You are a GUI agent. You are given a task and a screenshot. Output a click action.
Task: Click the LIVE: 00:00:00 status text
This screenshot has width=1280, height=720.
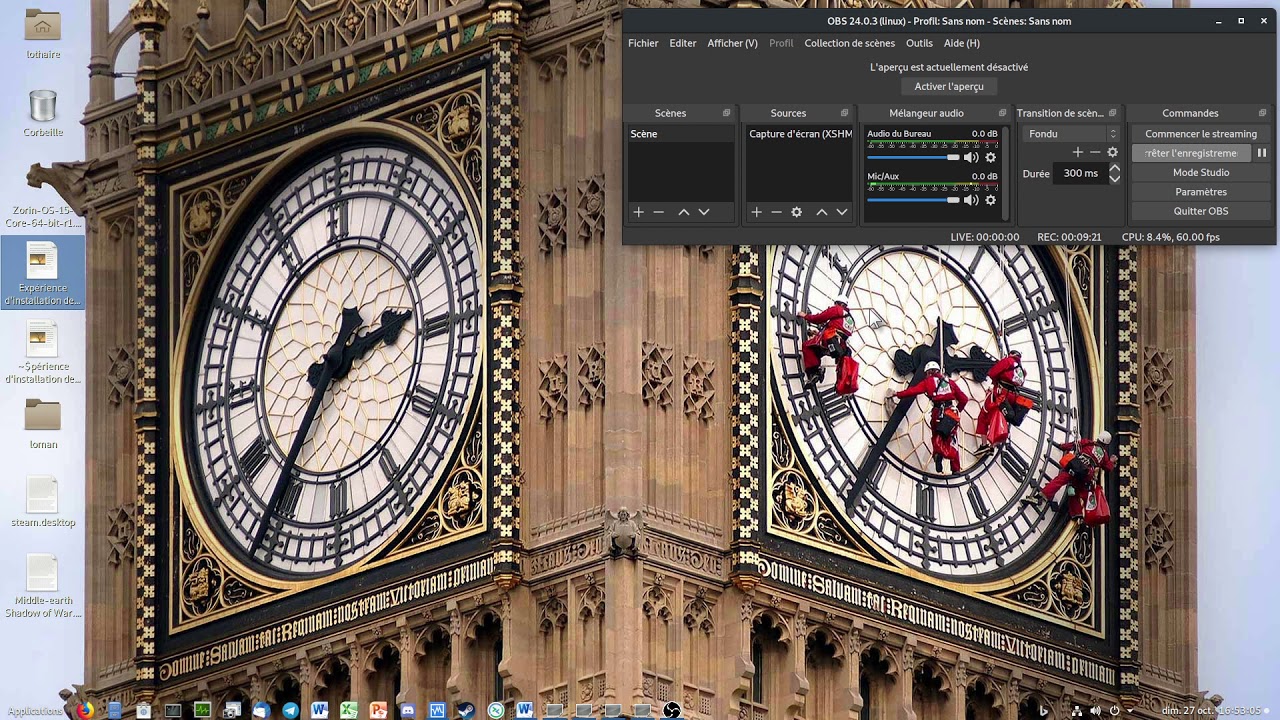(x=985, y=237)
